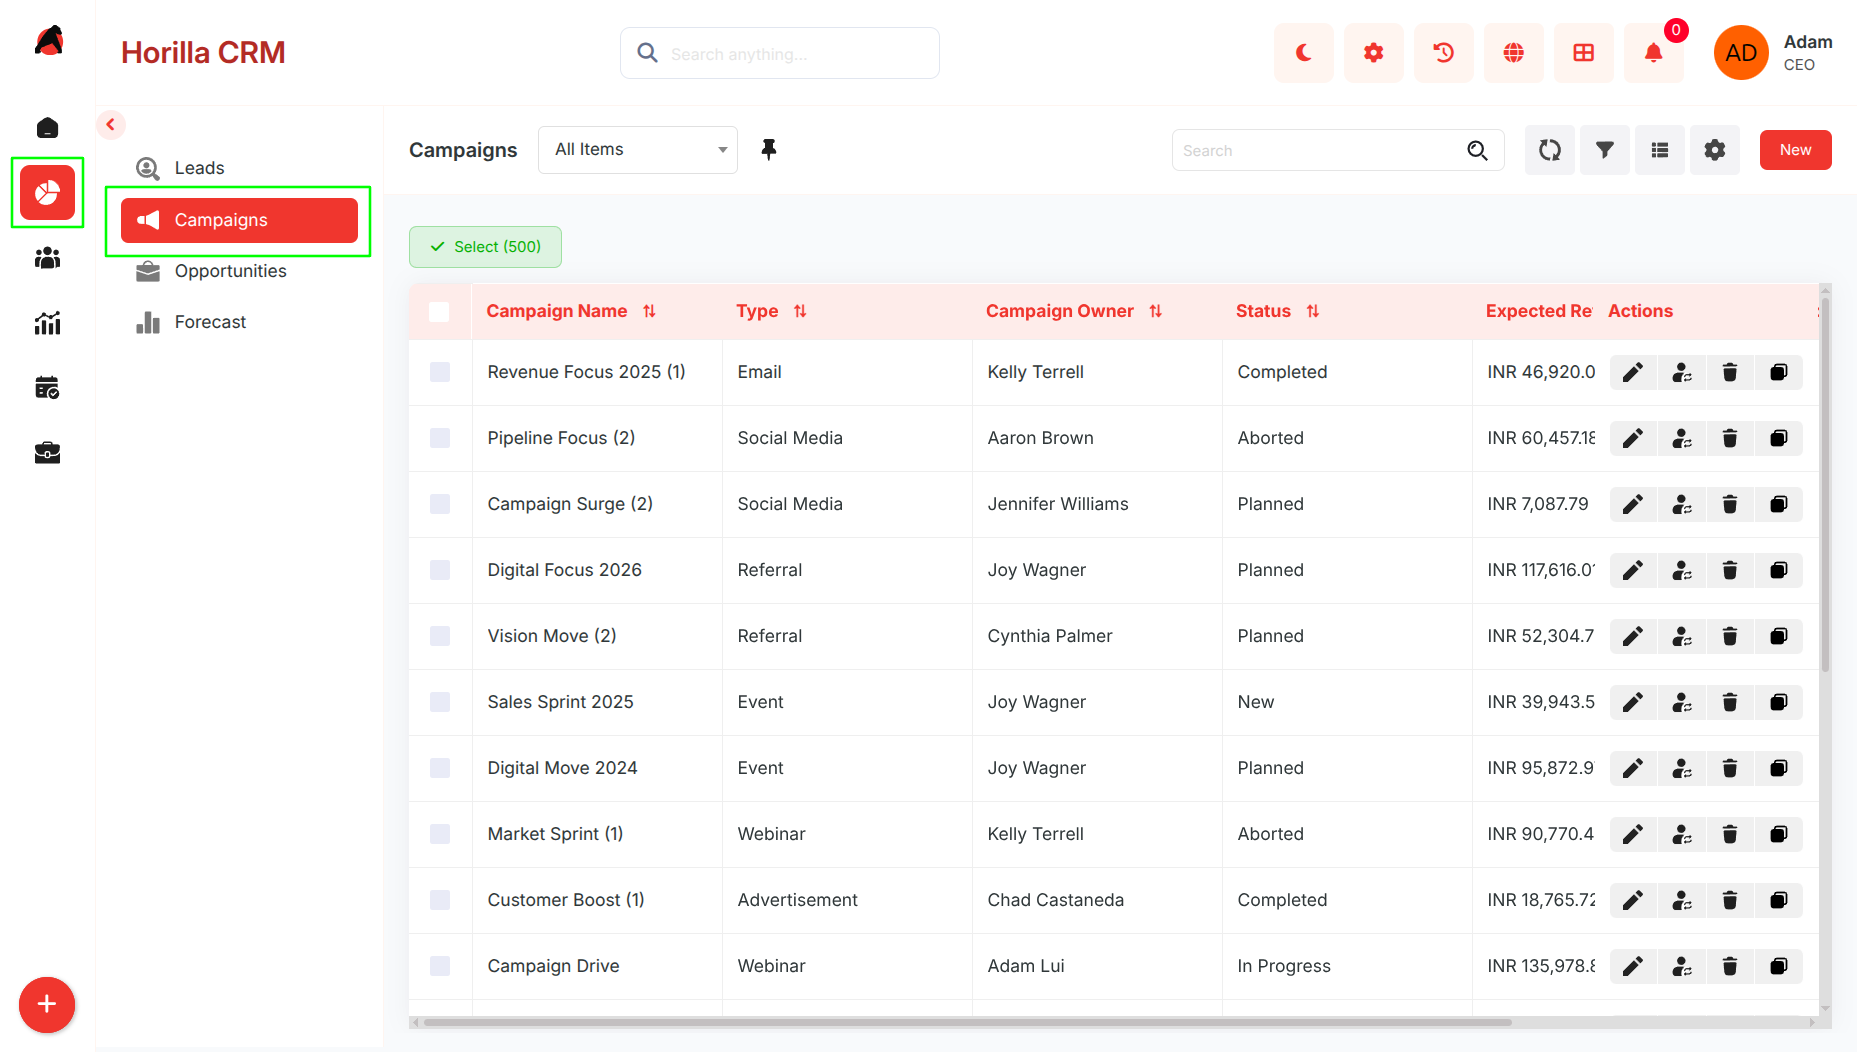This screenshot has width=1857, height=1052.
Task: Sort by Type column arrows
Action: [800, 312]
